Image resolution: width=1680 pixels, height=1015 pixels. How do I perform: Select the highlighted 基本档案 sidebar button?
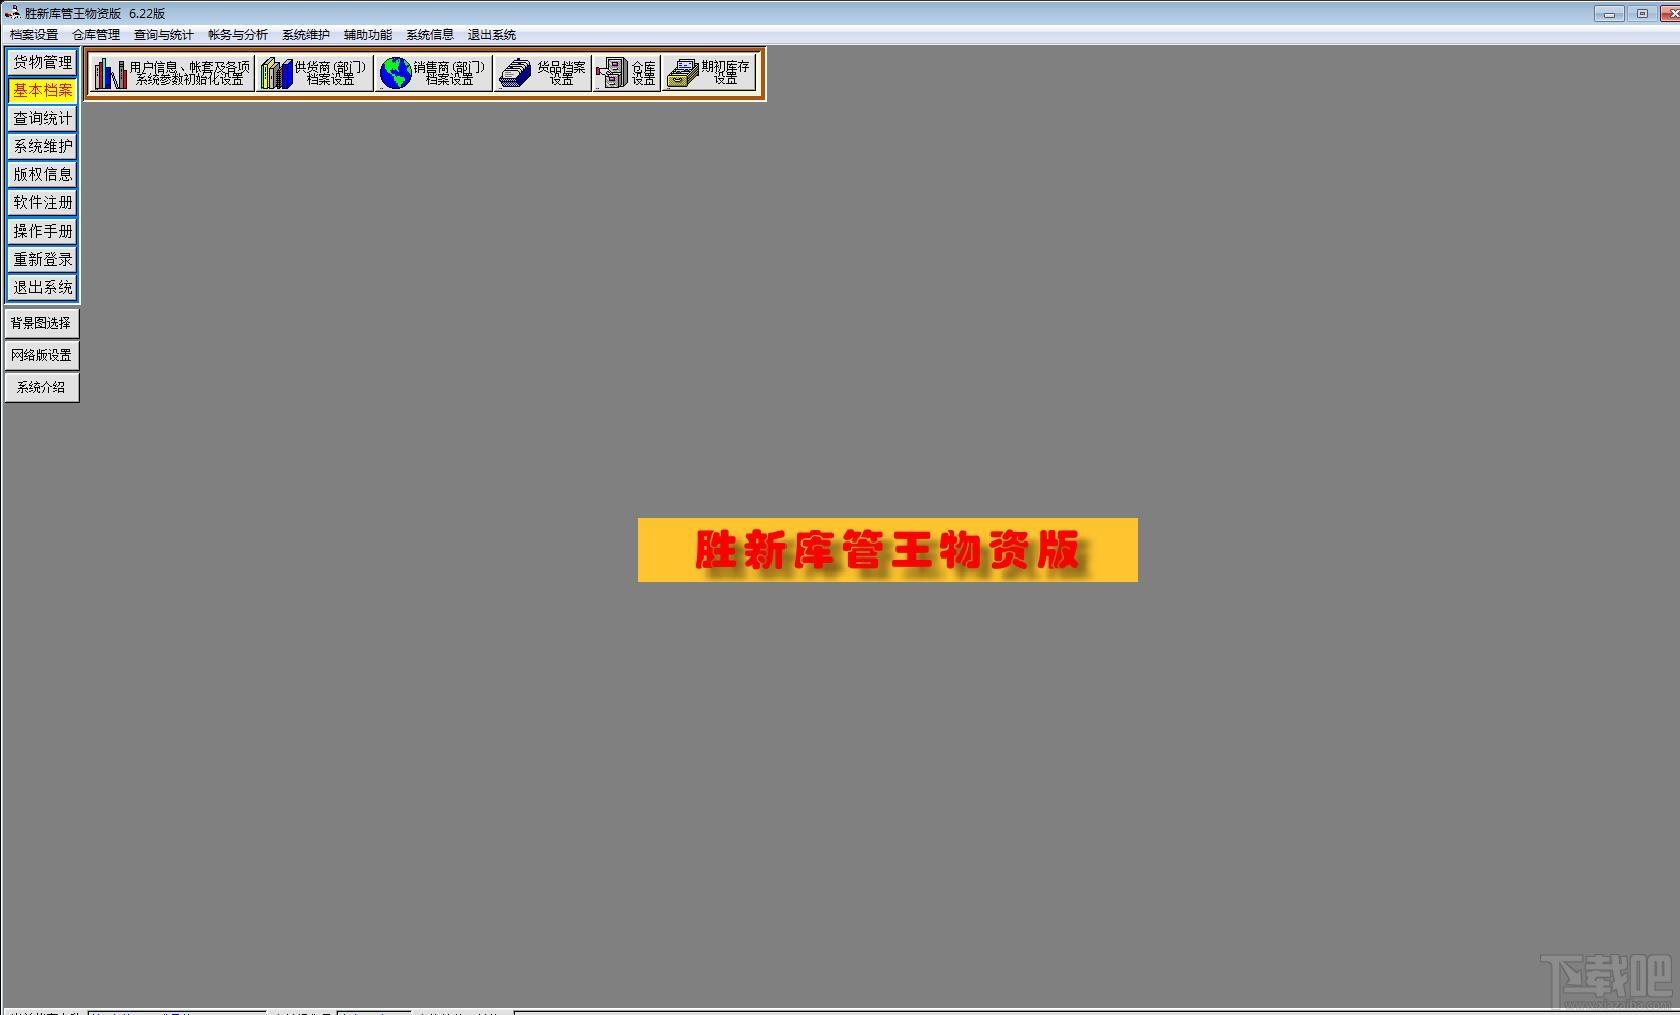42,90
